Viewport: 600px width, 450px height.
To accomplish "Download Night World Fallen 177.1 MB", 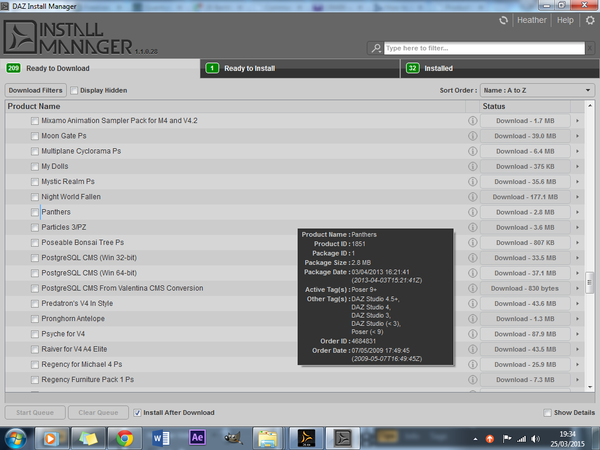I will pos(525,197).
